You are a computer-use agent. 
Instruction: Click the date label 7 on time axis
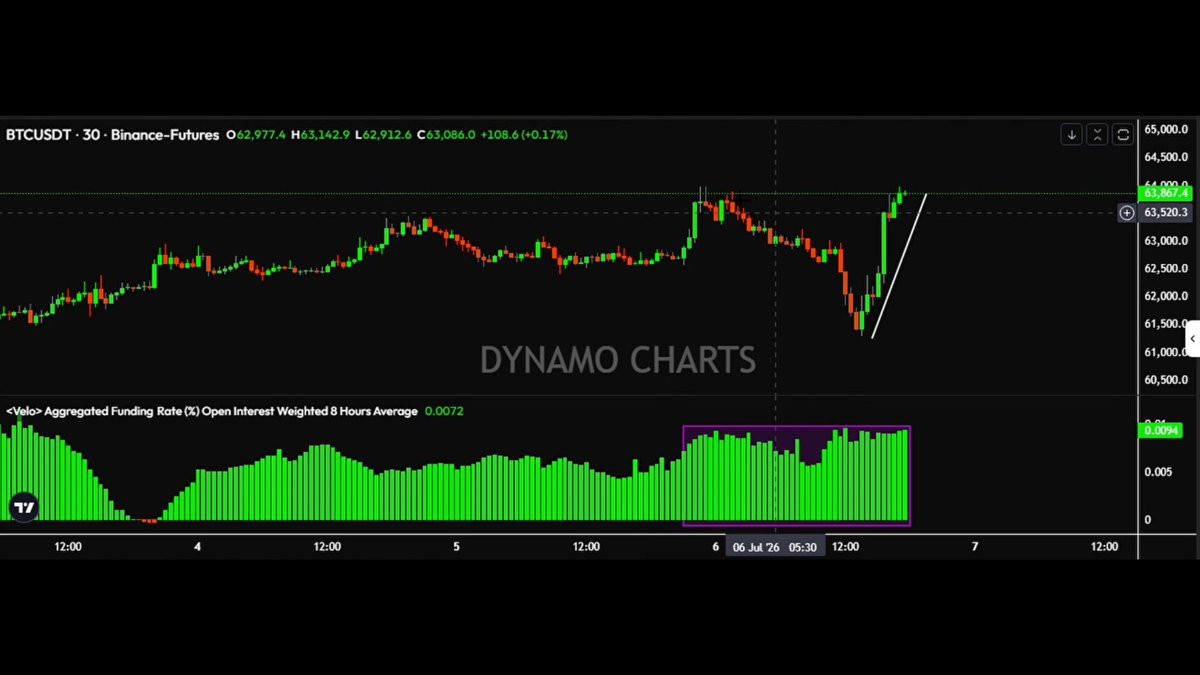tap(975, 547)
